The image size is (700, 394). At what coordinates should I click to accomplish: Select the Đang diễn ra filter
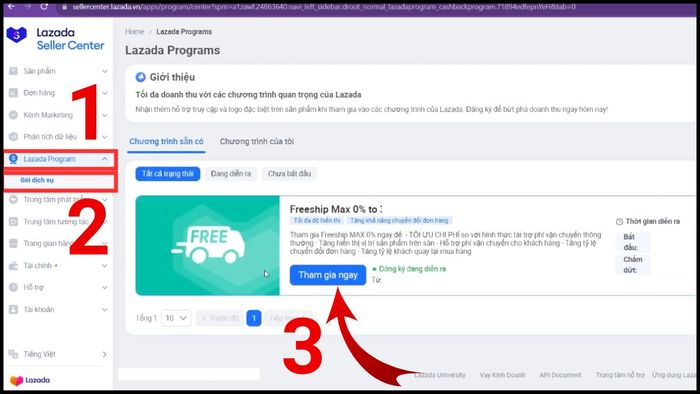(x=231, y=174)
